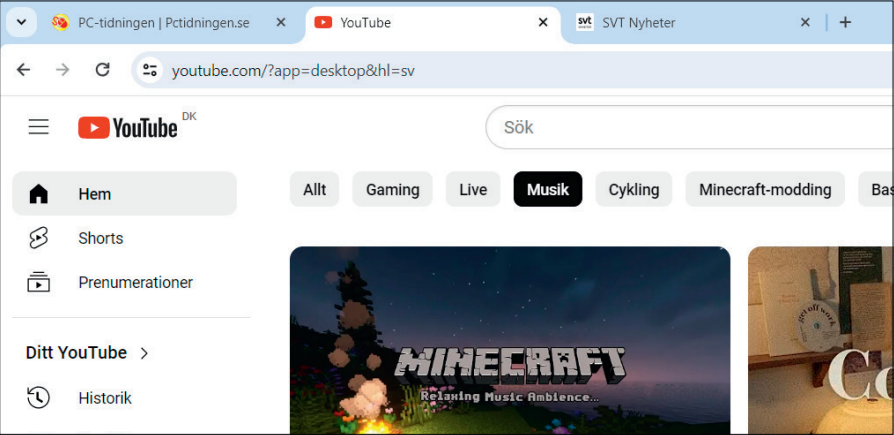Close the YouTube browser tab
894x435 pixels.
(543, 23)
